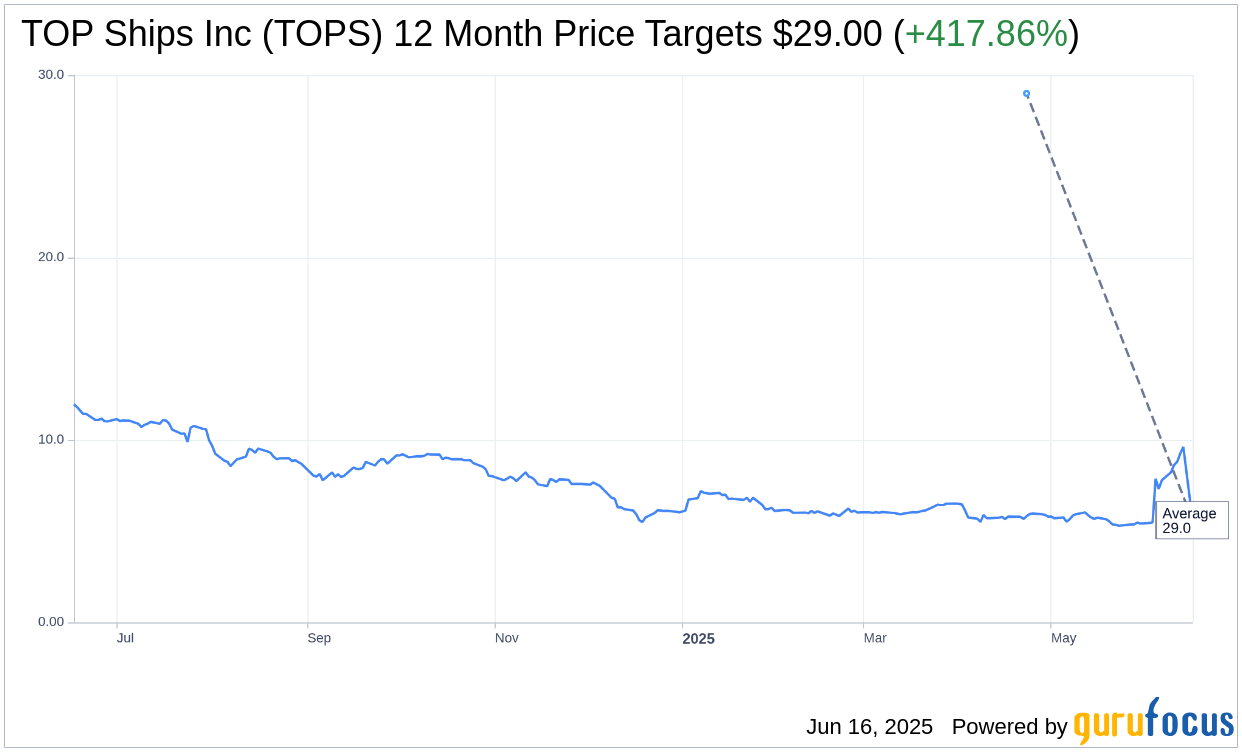This screenshot has height=752, width=1242.
Task: Click the 10.0 y-axis label
Action: pyautogui.click(x=51, y=440)
